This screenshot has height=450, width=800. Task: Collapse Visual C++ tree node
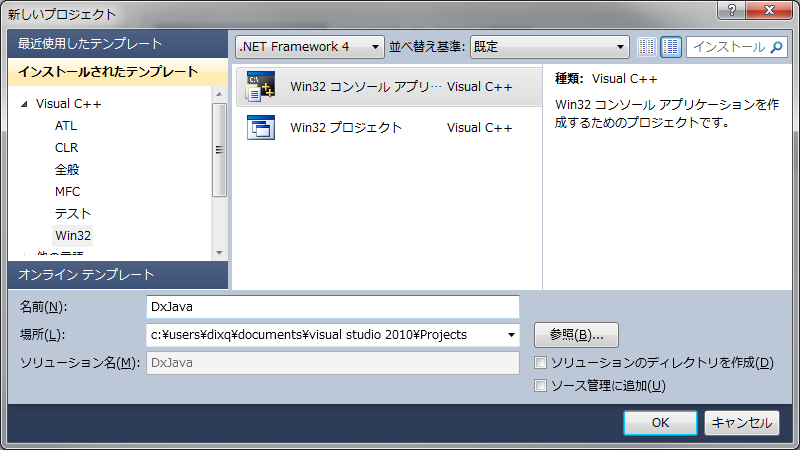[24, 104]
